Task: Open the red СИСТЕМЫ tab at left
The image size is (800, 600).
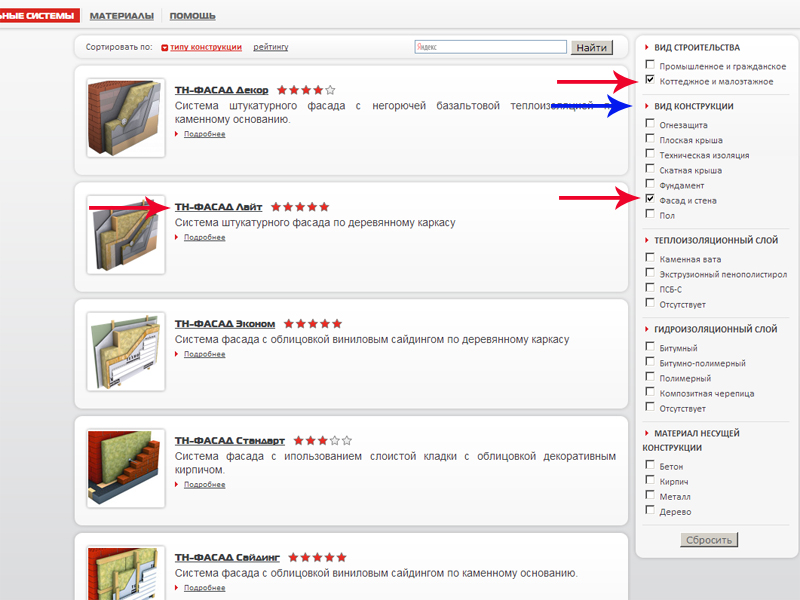Action: [x=40, y=15]
